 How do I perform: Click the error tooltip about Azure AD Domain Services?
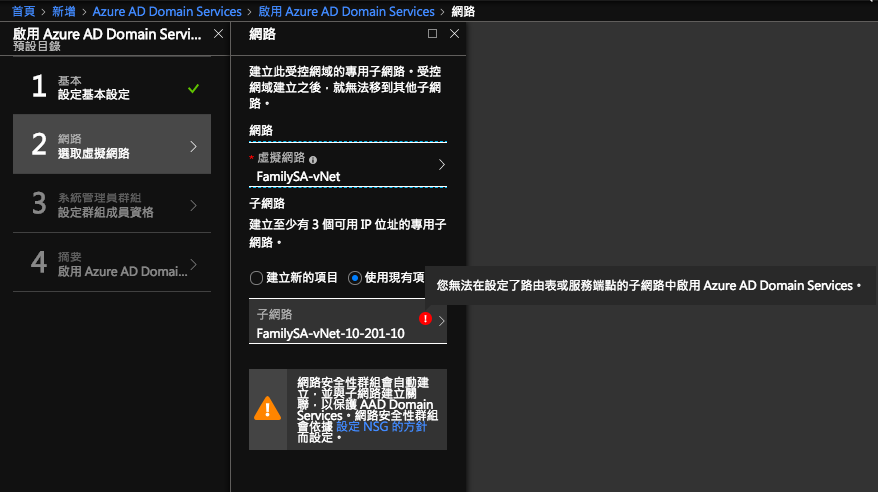(650, 285)
